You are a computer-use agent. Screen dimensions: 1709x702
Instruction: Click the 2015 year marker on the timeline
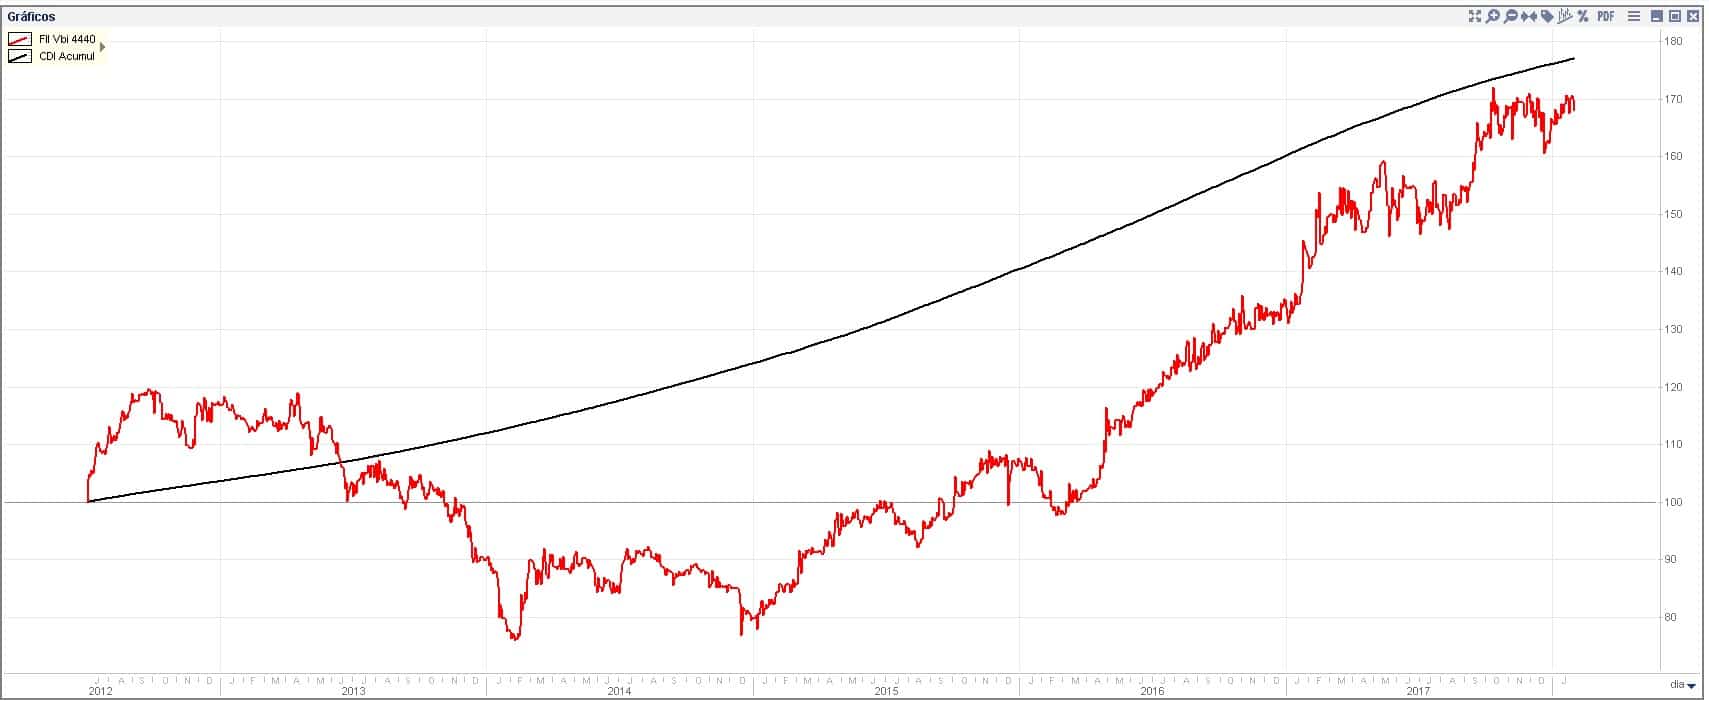(x=886, y=691)
